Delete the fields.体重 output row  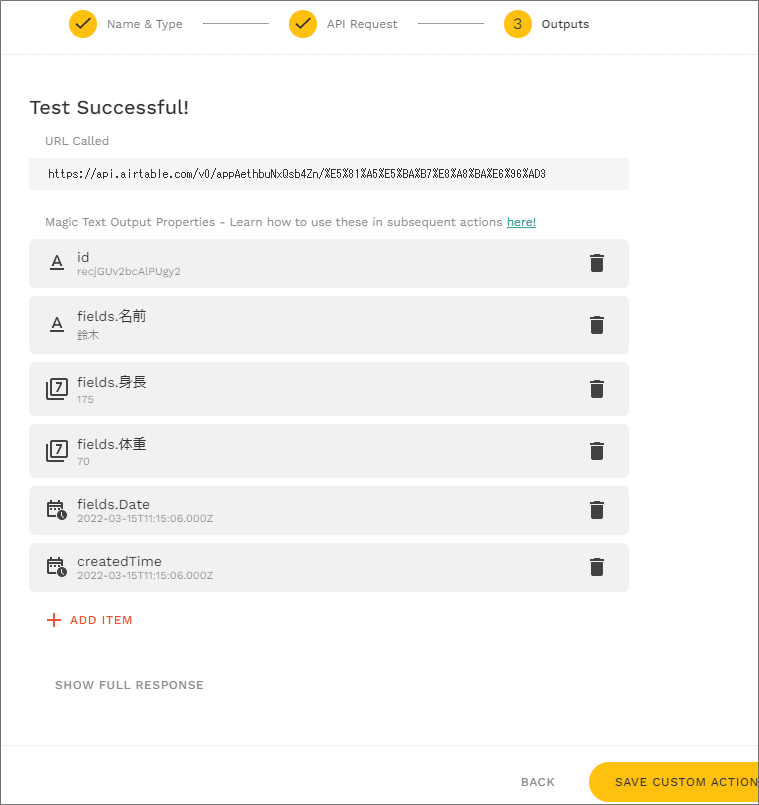pyautogui.click(x=597, y=451)
